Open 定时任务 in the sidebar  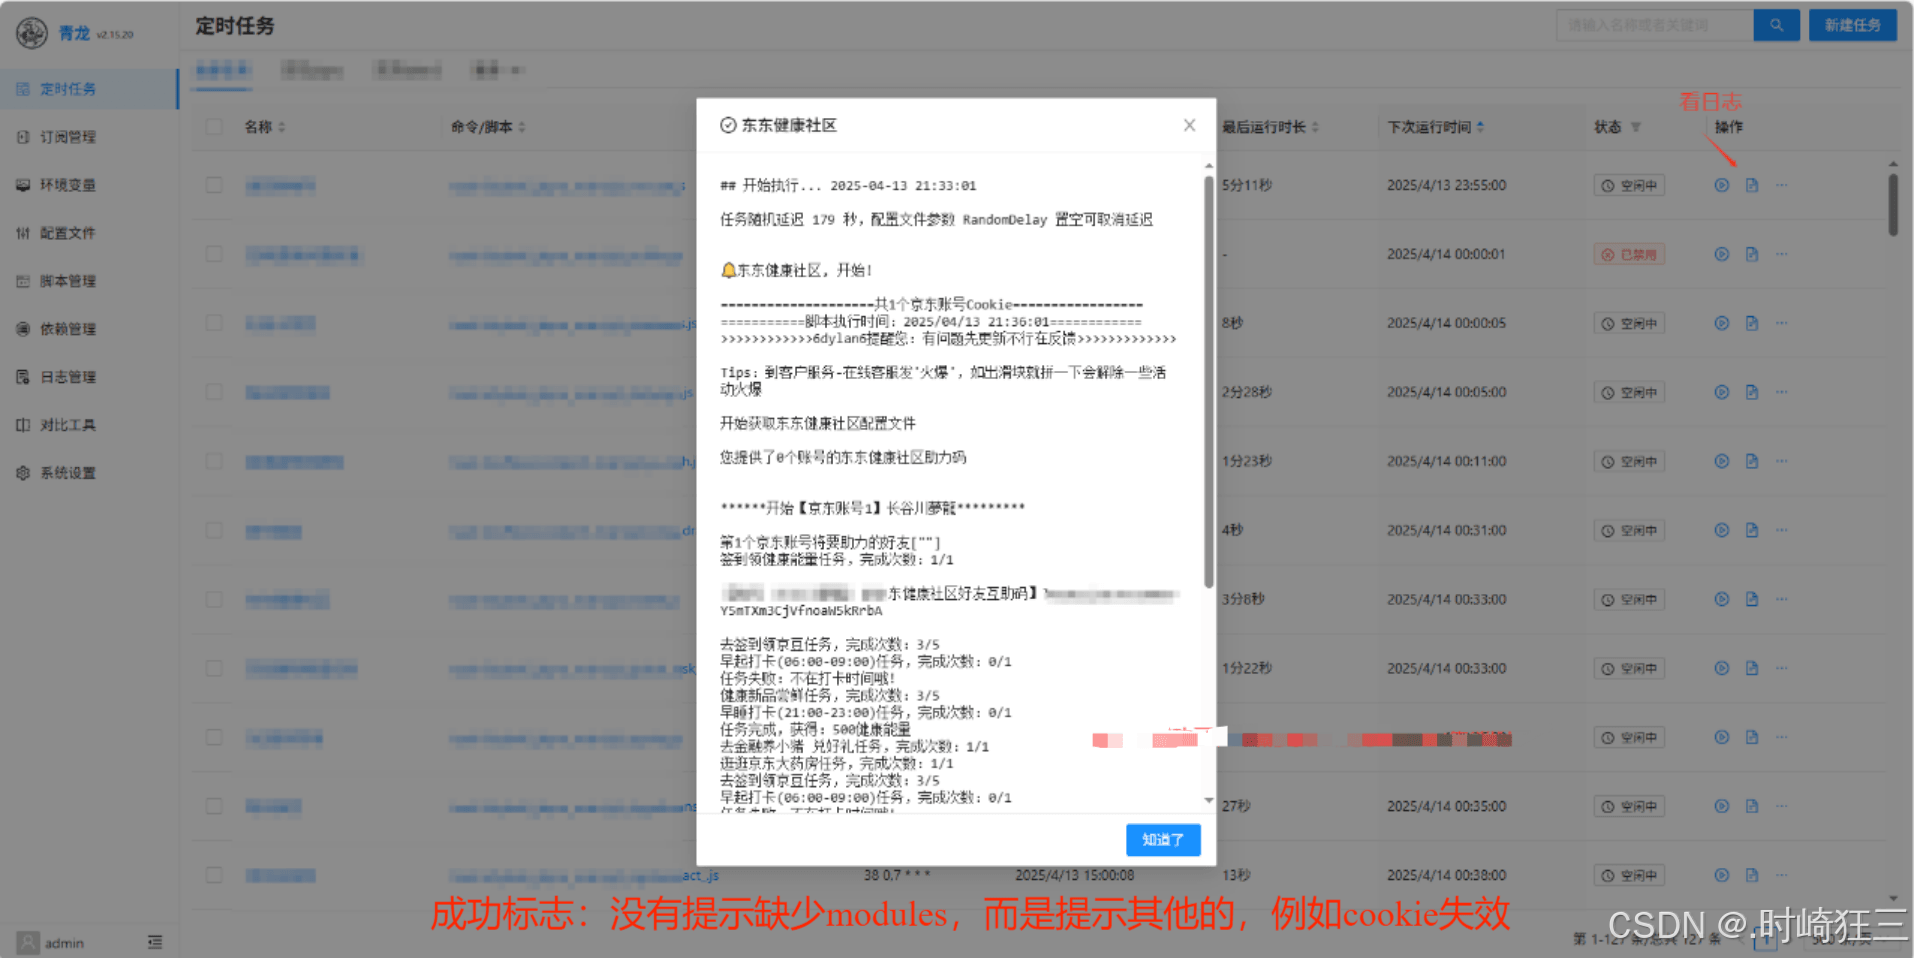coord(89,89)
